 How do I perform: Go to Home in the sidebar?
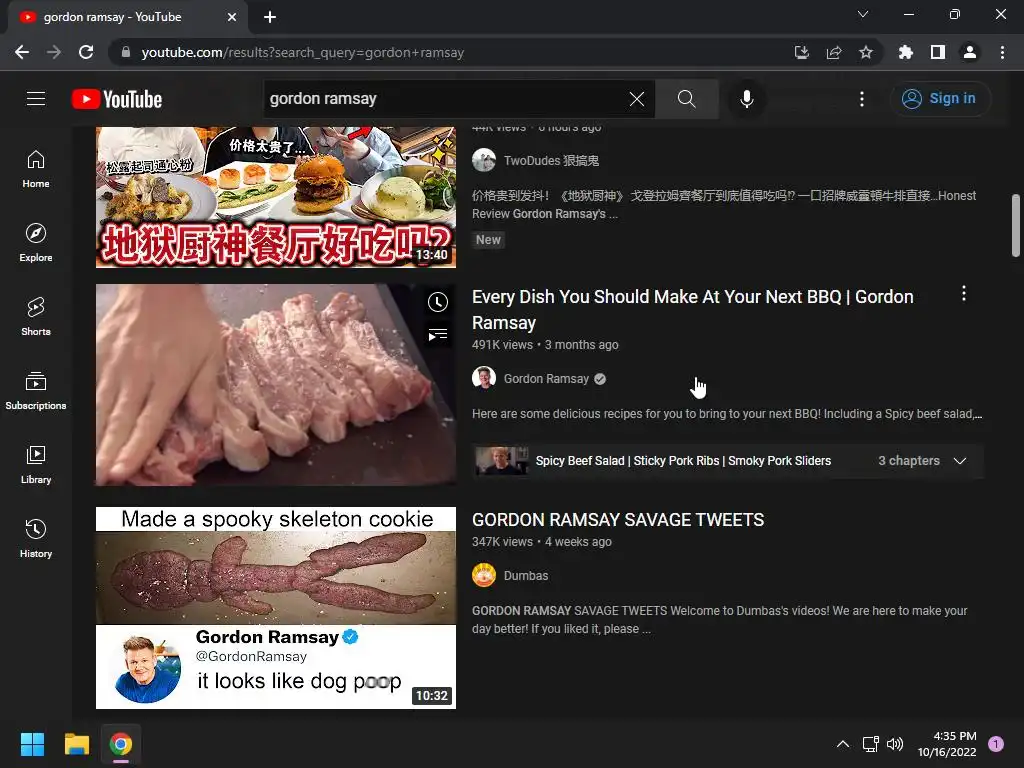pyautogui.click(x=36, y=169)
